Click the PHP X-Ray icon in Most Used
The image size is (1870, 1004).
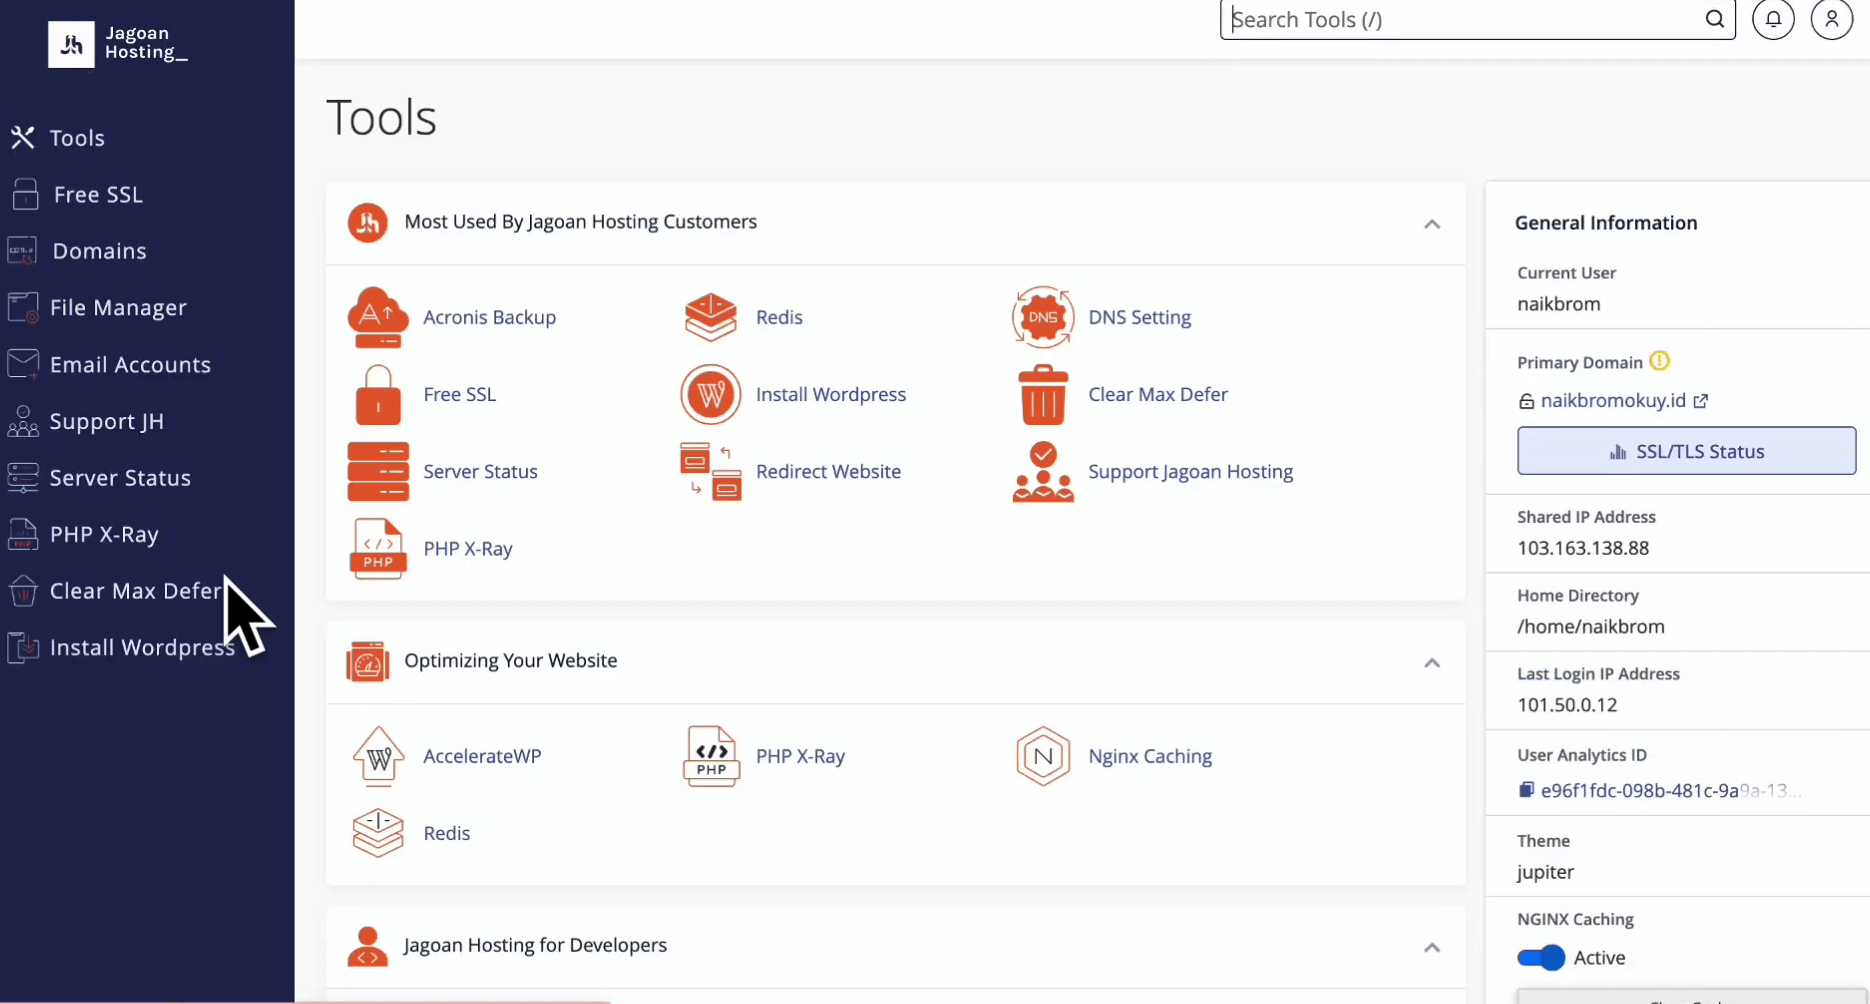378,548
